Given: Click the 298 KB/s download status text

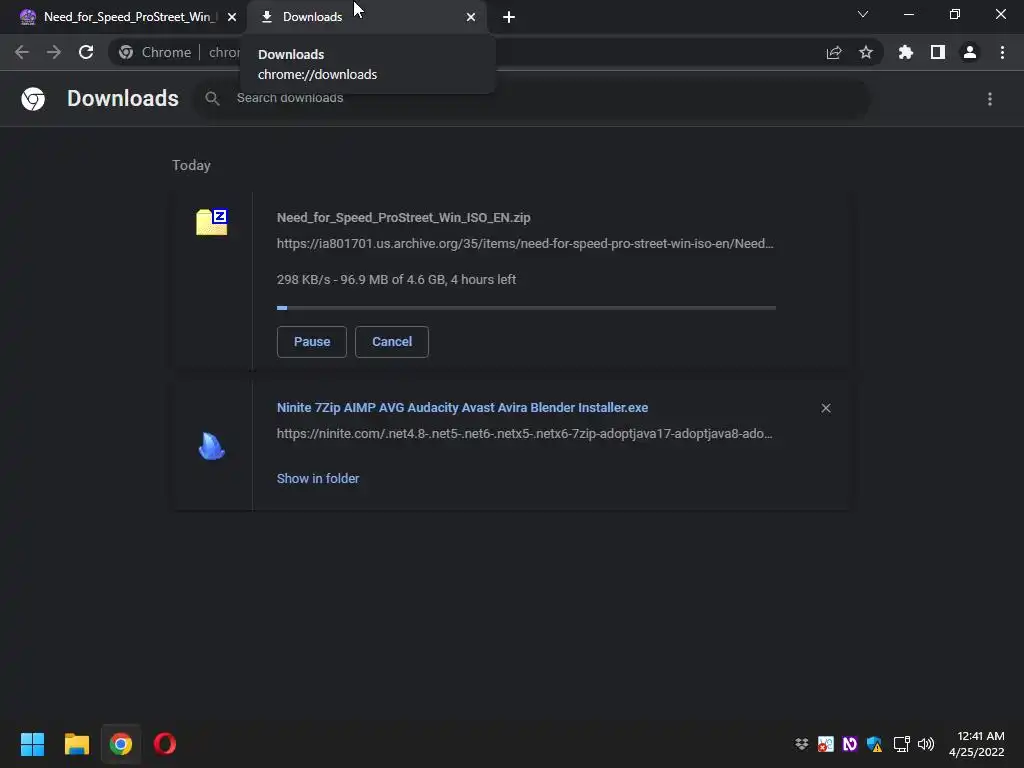Looking at the screenshot, I should click(x=396, y=280).
